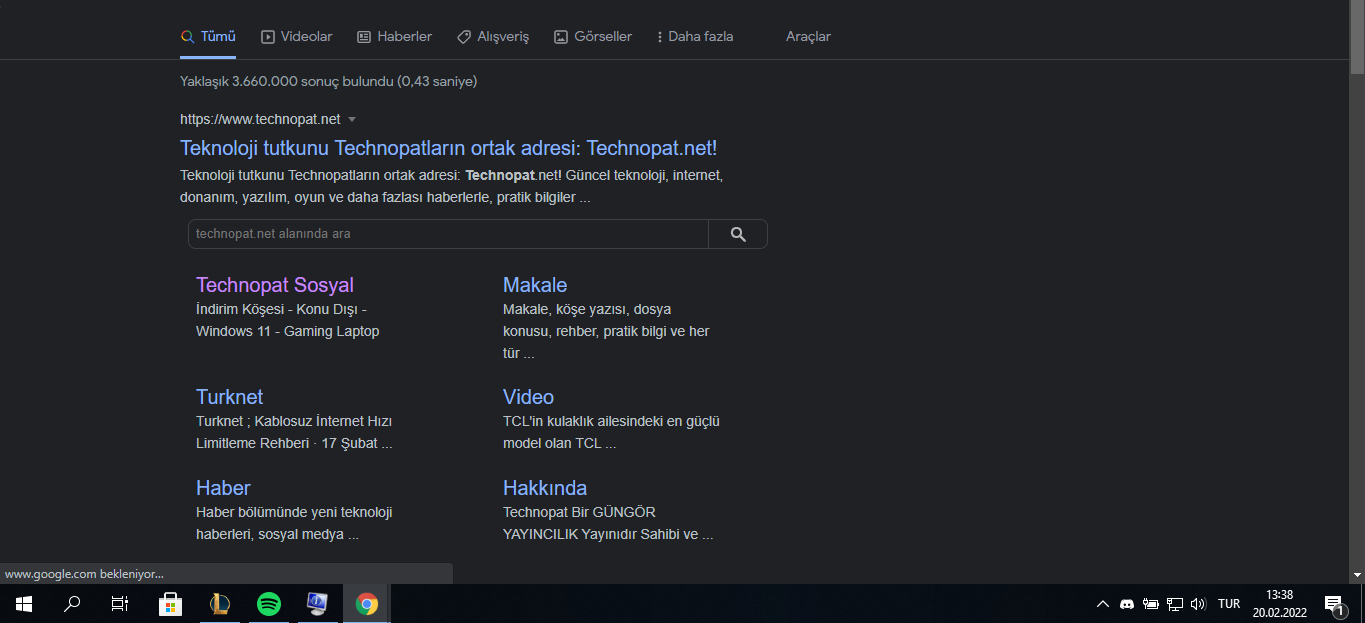Open the Technopat Sosyal link
Screen dimensions: 1365x623
coord(275,284)
